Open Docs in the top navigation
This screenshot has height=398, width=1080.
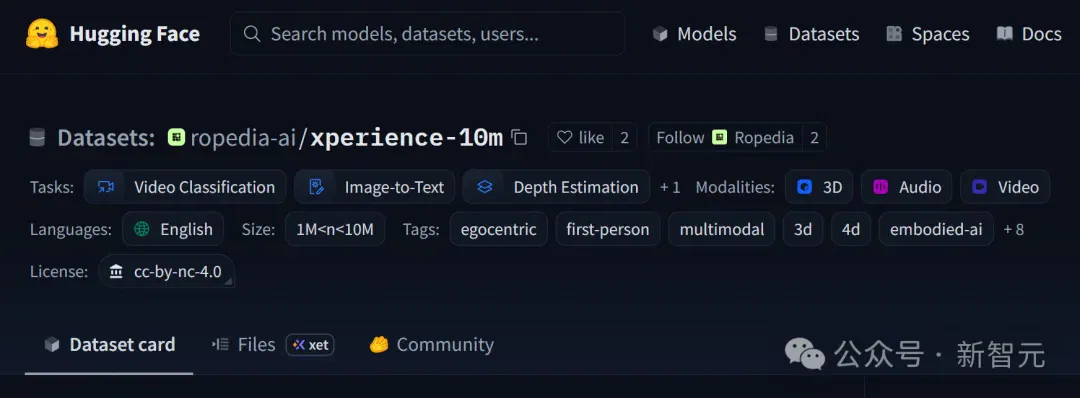tap(1029, 34)
